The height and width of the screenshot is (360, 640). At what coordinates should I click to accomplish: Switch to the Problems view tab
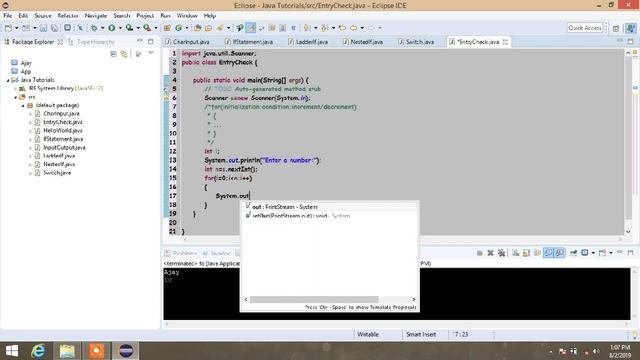point(181,253)
